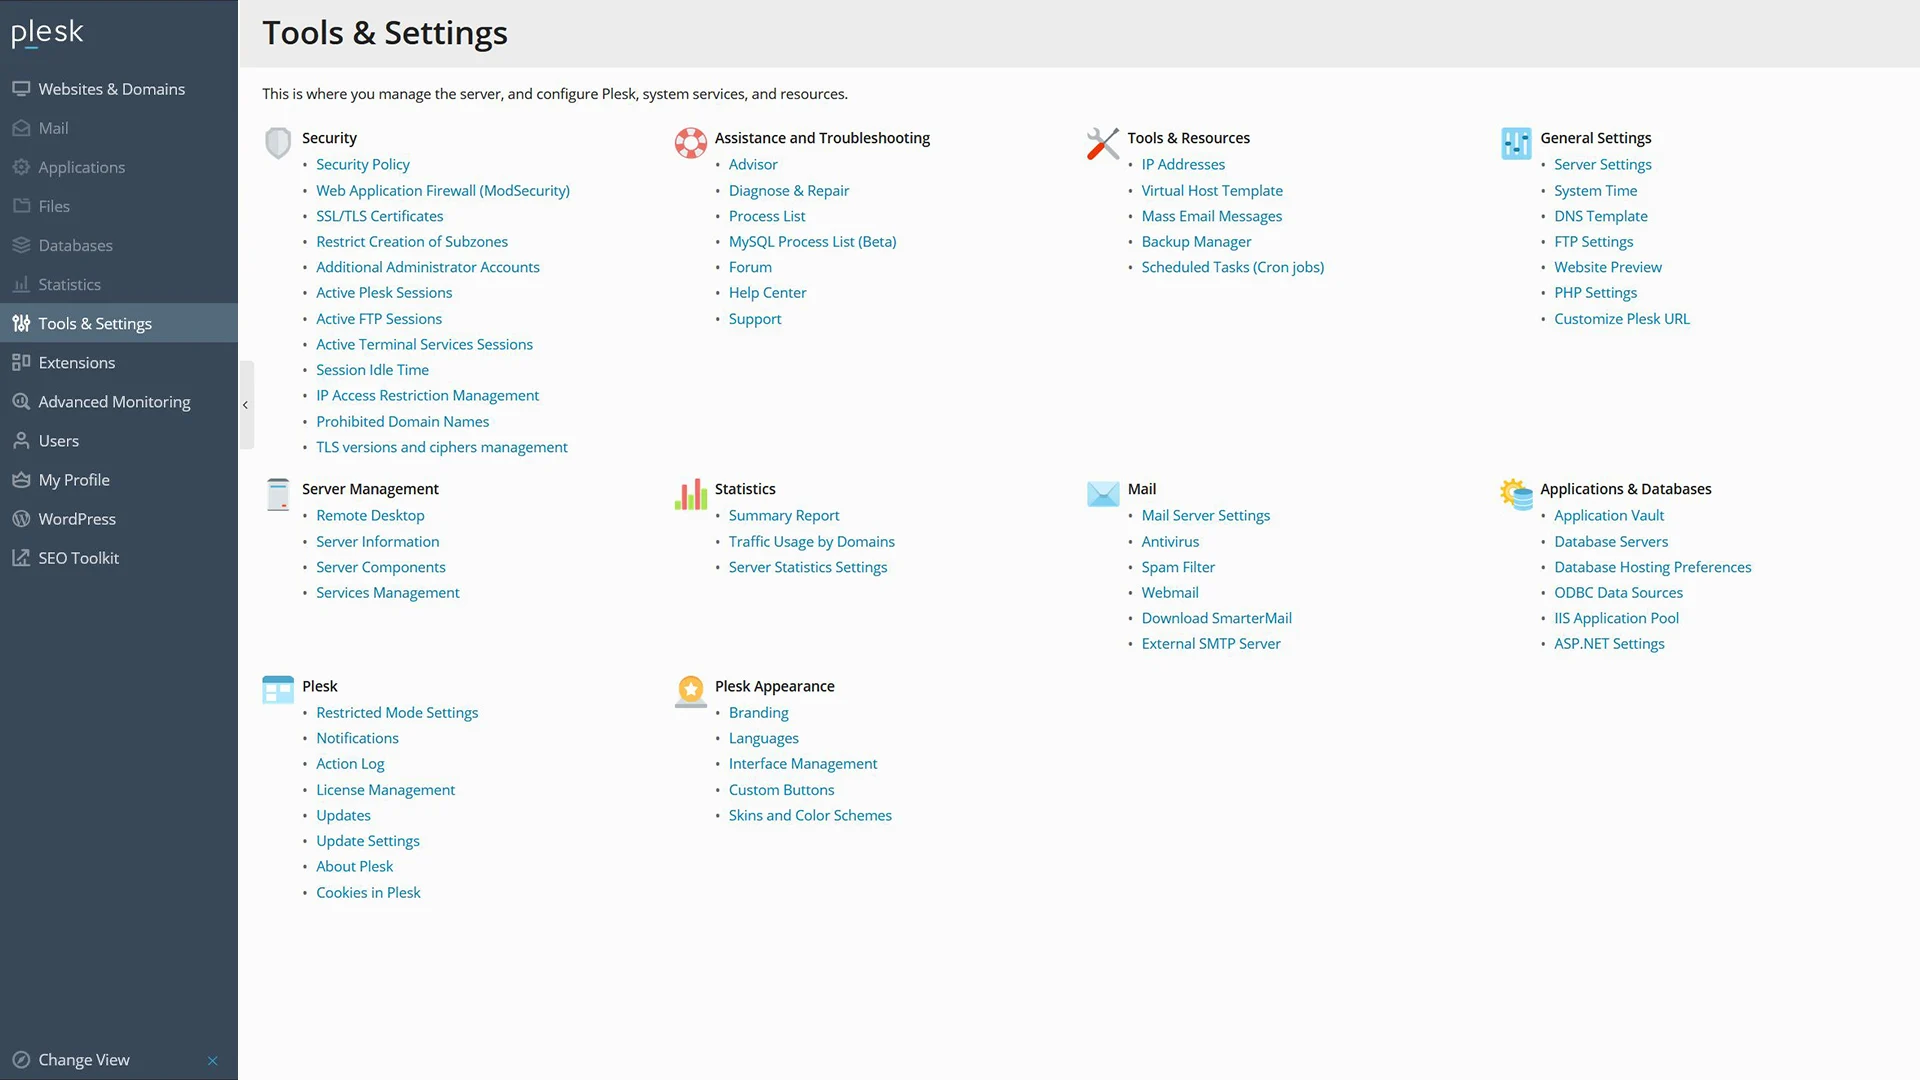Open Web Application Firewall (ModSecurity)
This screenshot has width=1920, height=1080.
tap(443, 190)
